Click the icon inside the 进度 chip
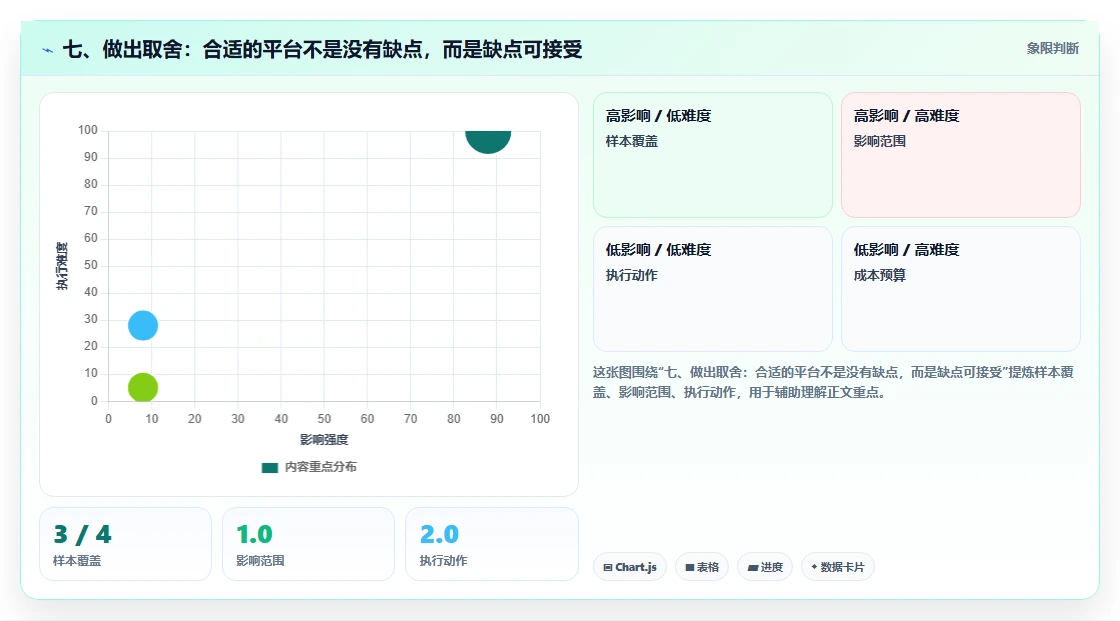Viewport: 1120px width, 621px height. point(753,567)
